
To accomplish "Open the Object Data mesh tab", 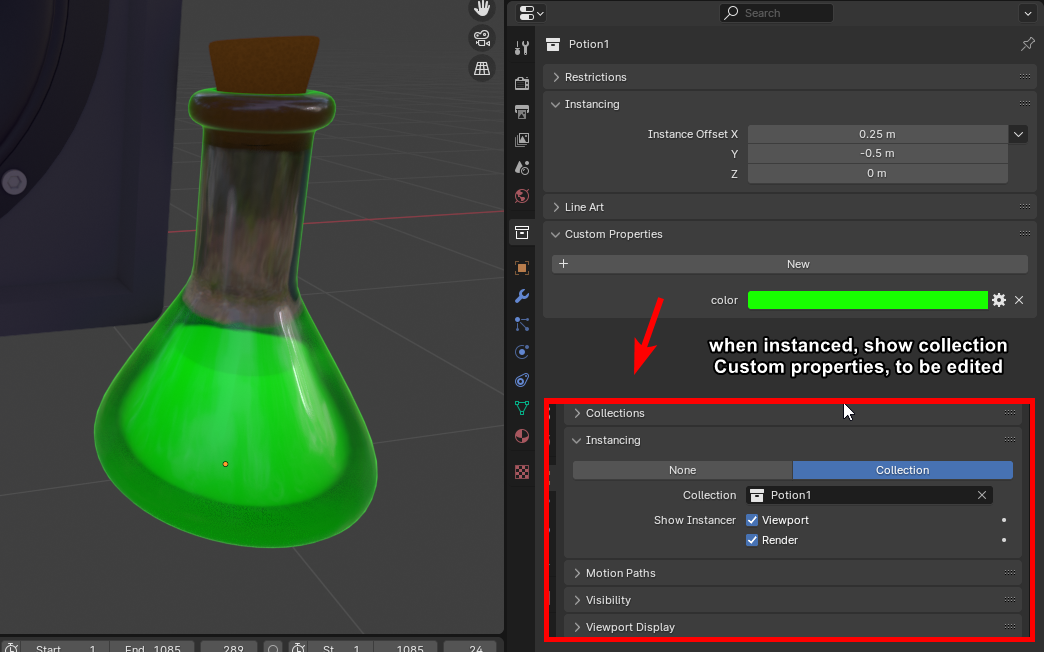I will click(522, 408).
